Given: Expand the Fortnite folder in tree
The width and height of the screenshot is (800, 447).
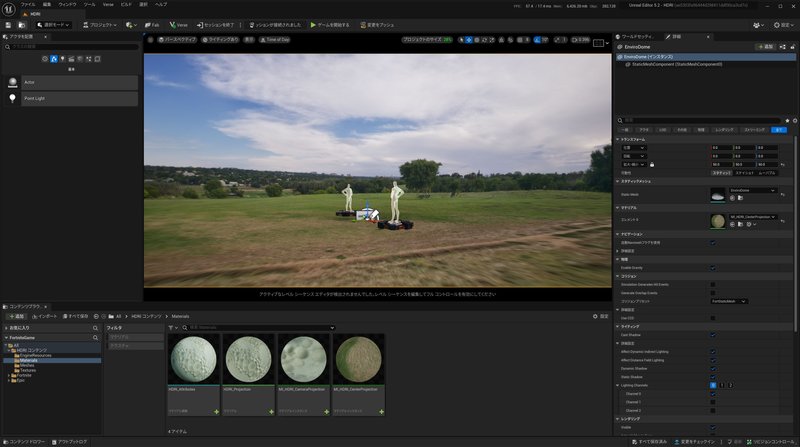Looking at the screenshot, I should tap(11, 375).
